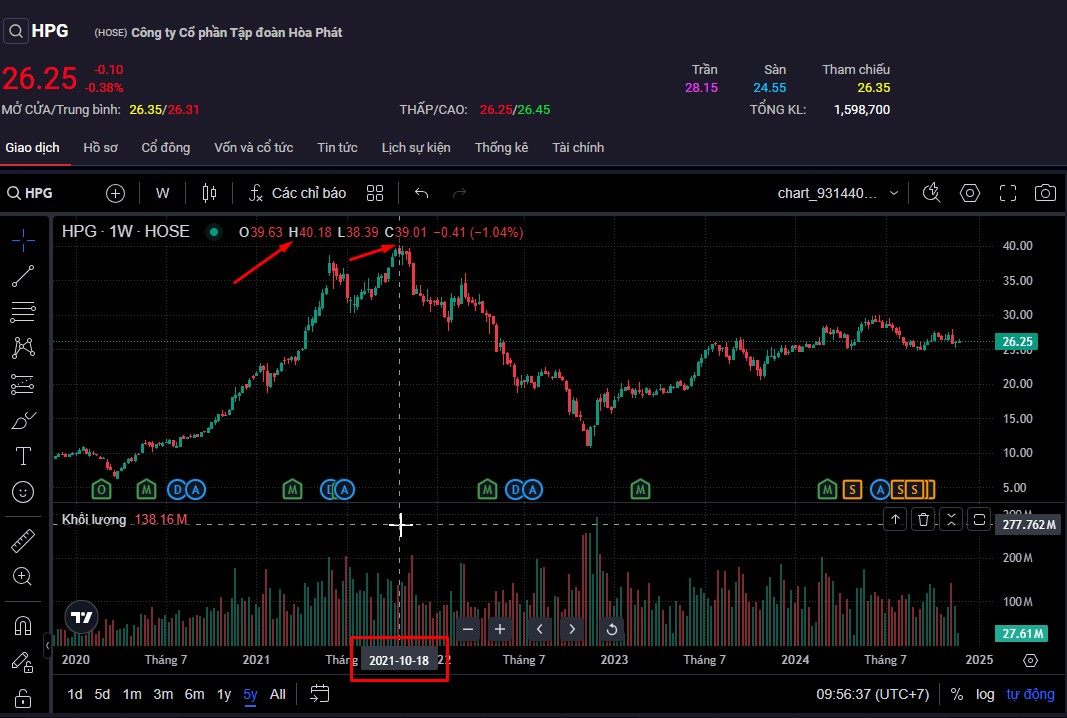Image resolution: width=1067 pixels, height=718 pixels.
Task: Click the HPG symbol search in the chart toolbar
Action: coord(30,193)
